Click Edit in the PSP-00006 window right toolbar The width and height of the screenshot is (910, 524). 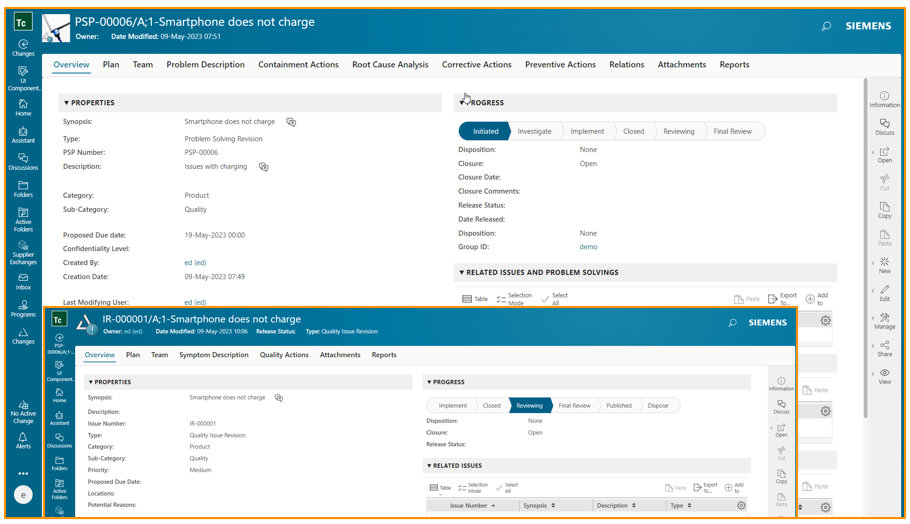pyautogui.click(x=884, y=293)
